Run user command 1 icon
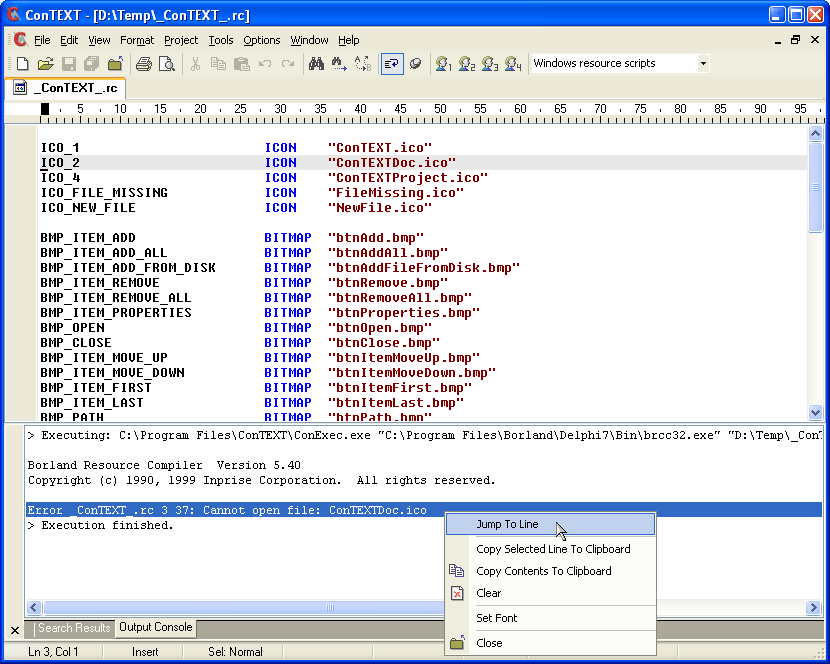This screenshot has width=830, height=664. pos(443,64)
